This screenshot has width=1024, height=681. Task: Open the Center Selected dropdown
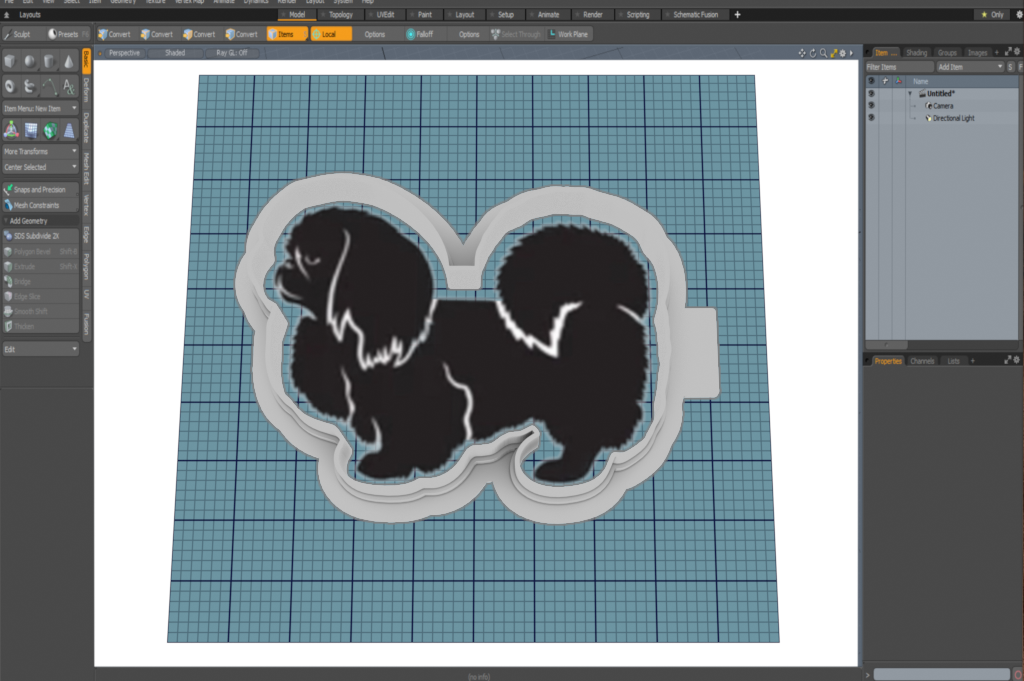(40, 167)
